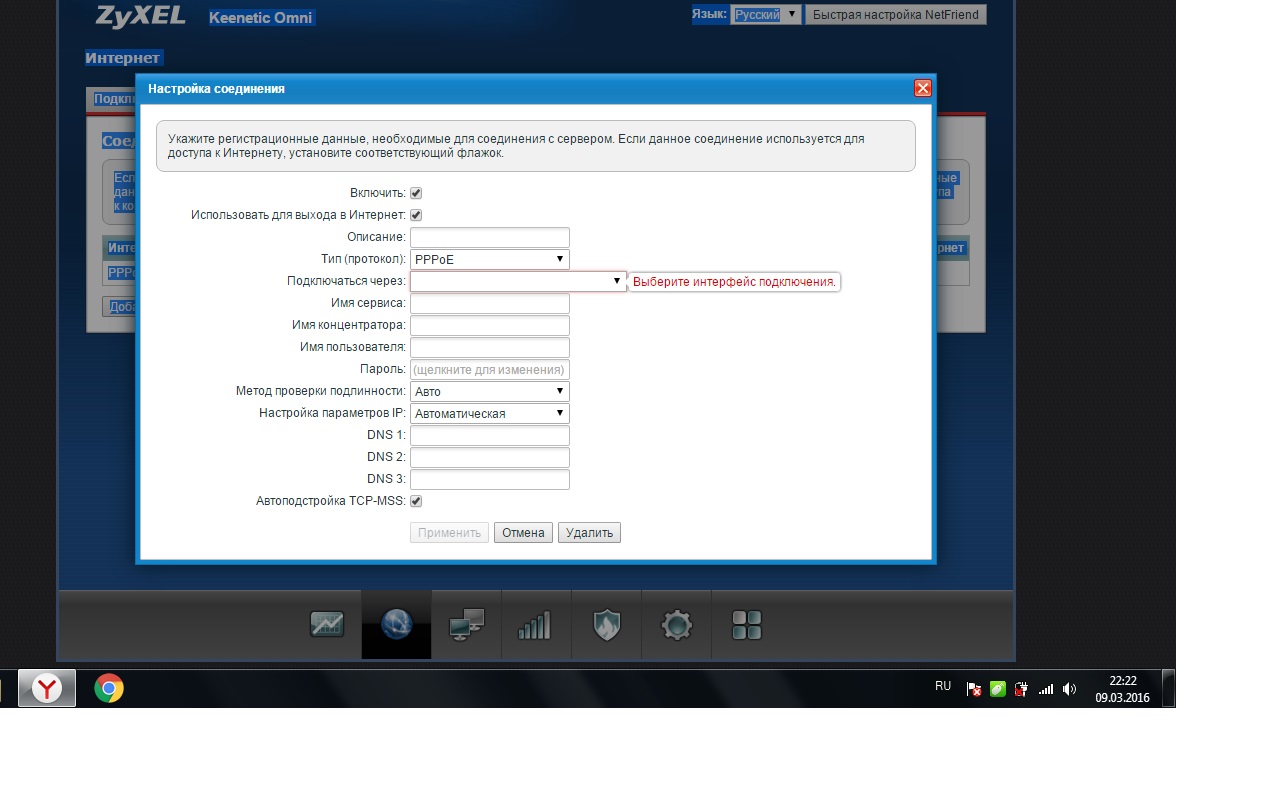1280x800 pixels.
Task: Open the Тип (протокол) PPPoE dropdown
Action: 490,260
